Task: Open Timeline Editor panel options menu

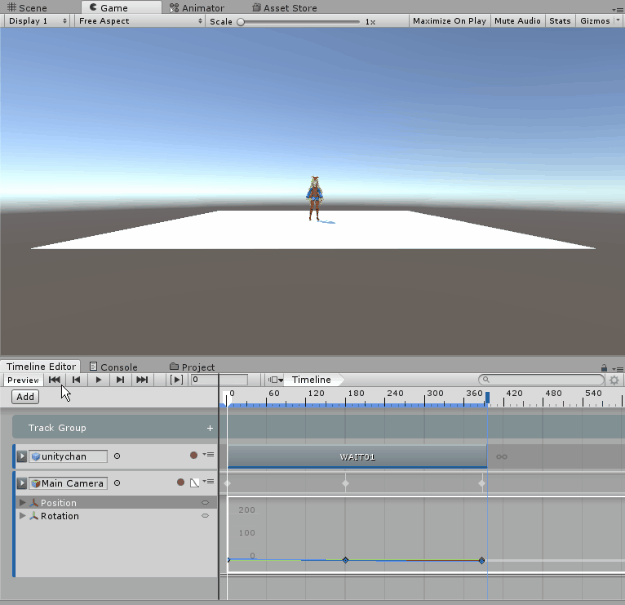Action: pyautogui.click(x=617, y=369)
